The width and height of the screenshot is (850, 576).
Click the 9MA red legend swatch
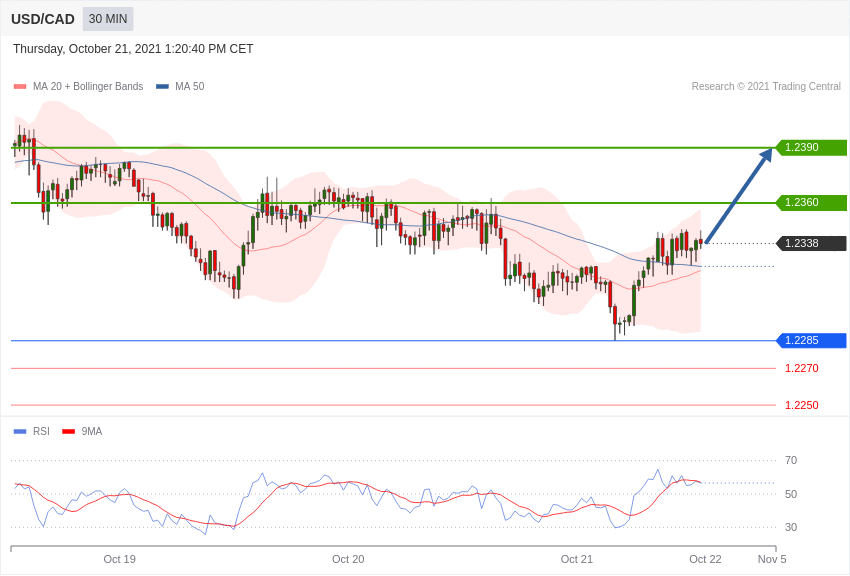(x=68, y=432)
